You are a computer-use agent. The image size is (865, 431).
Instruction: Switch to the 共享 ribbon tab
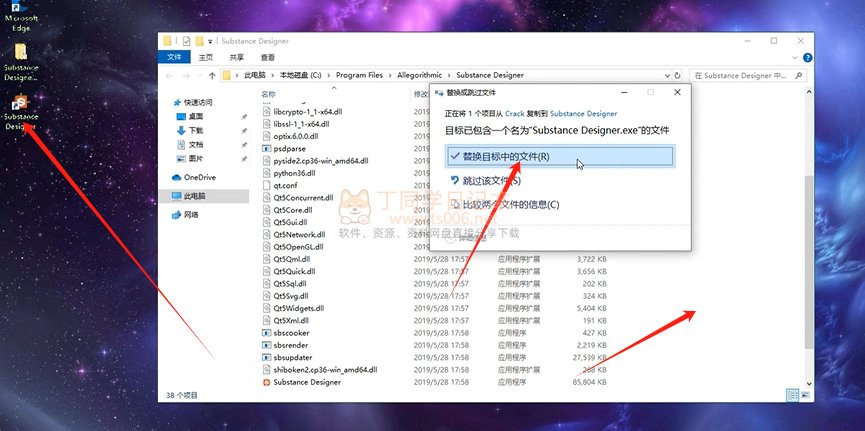237,57
